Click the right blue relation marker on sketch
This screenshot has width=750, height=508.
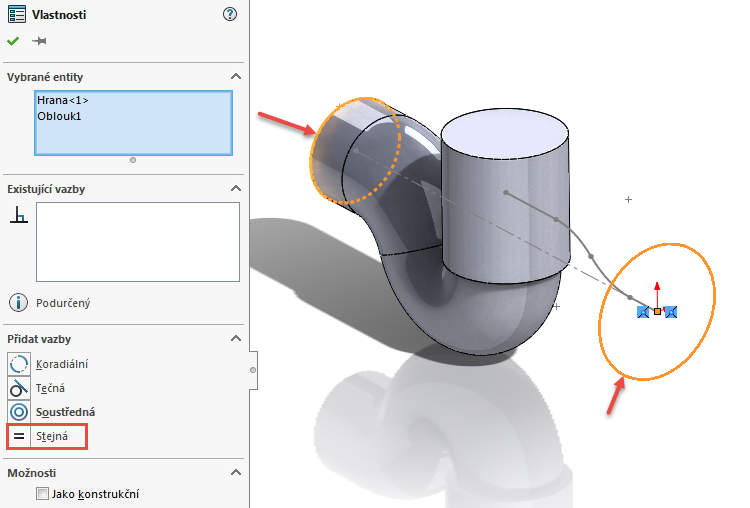[671, 312]
